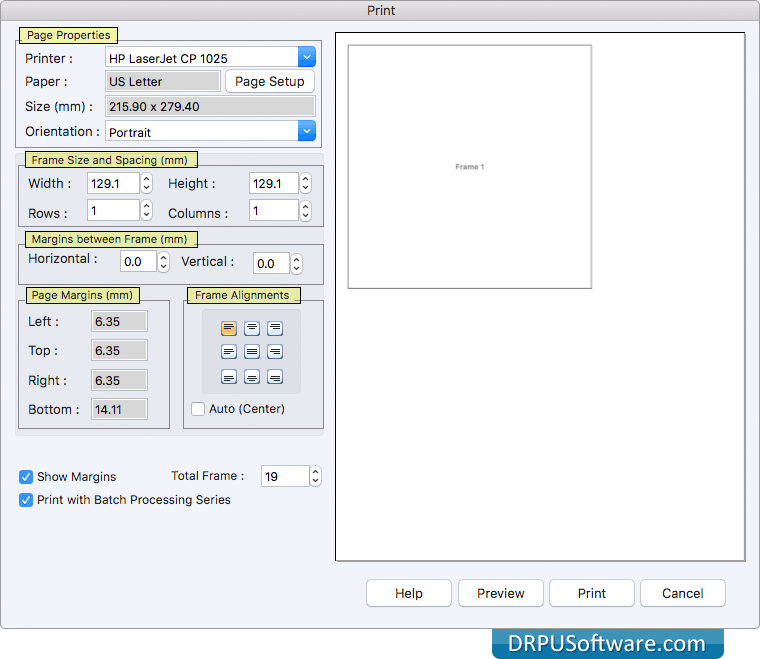Click the Vertical margin input field
This screenshot has width=760, height=659.
271,264
